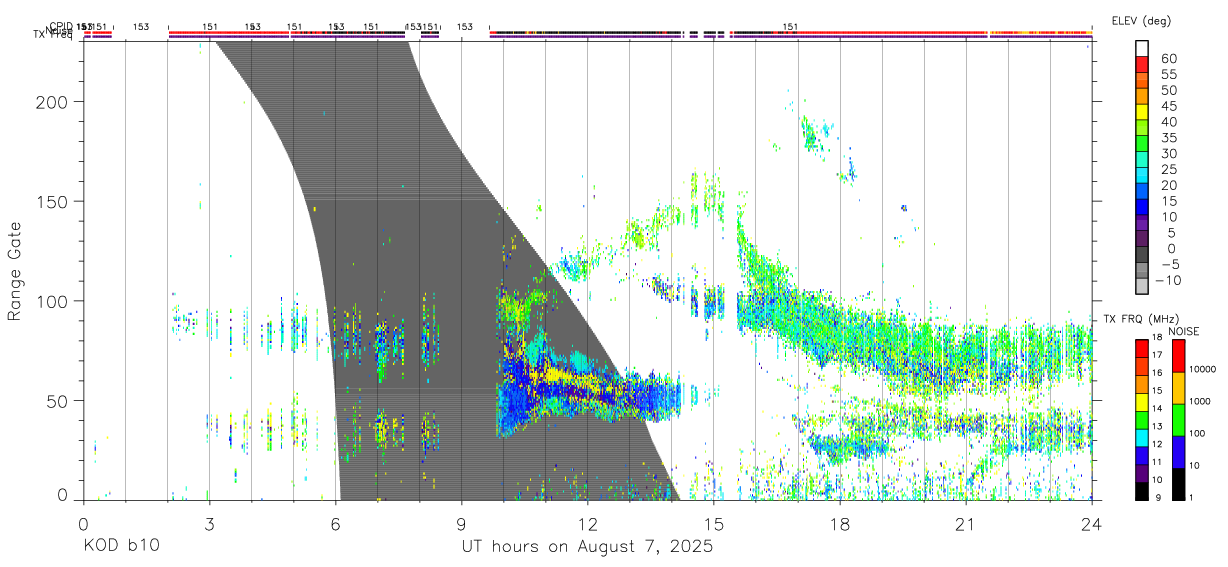Click the '151' CPID label above hour 17

(x=790, y=26)
